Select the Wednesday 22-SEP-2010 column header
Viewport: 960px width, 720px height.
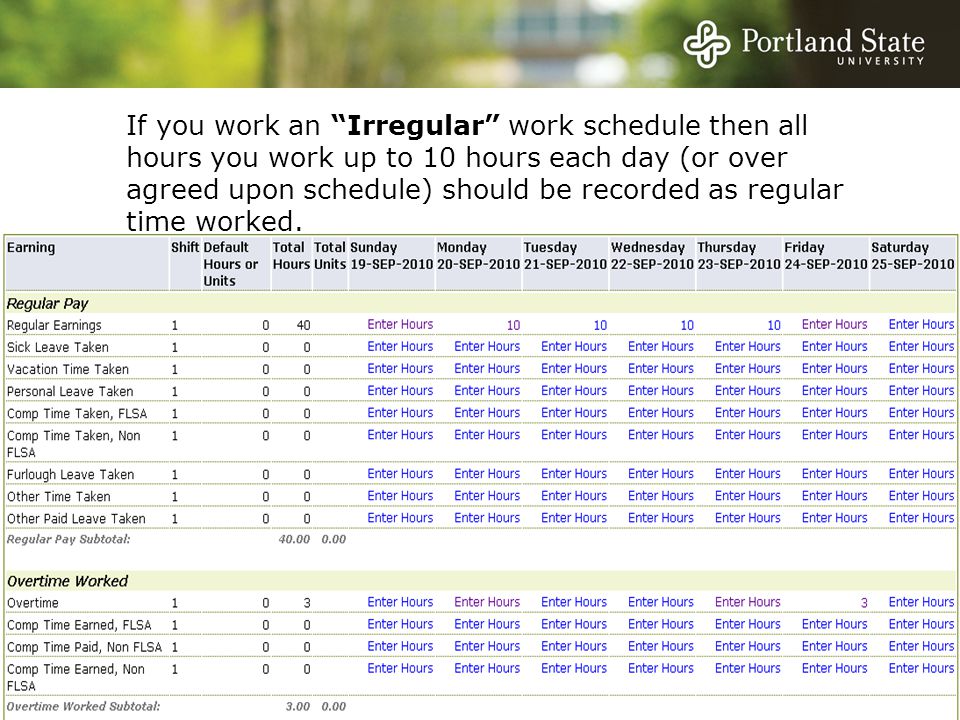(652, 256)
